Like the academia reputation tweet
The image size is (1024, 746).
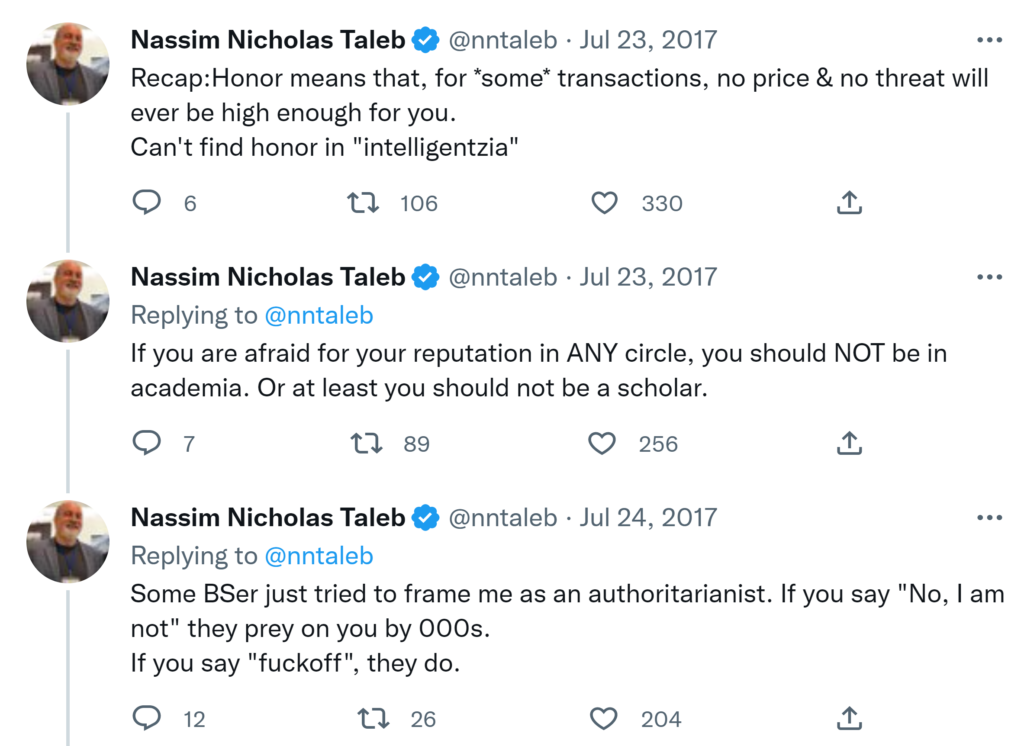point(602,443)
